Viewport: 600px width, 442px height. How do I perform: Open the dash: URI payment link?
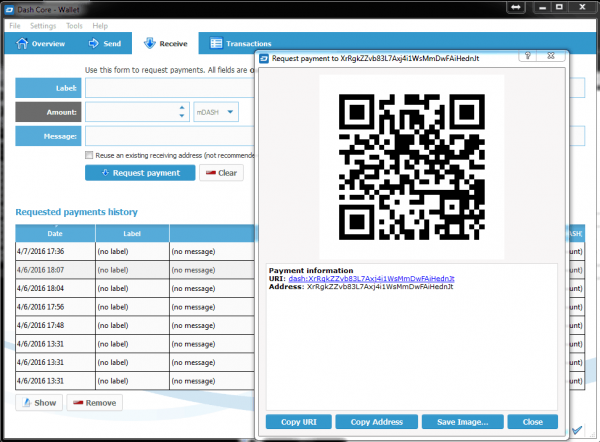(371, 279)
